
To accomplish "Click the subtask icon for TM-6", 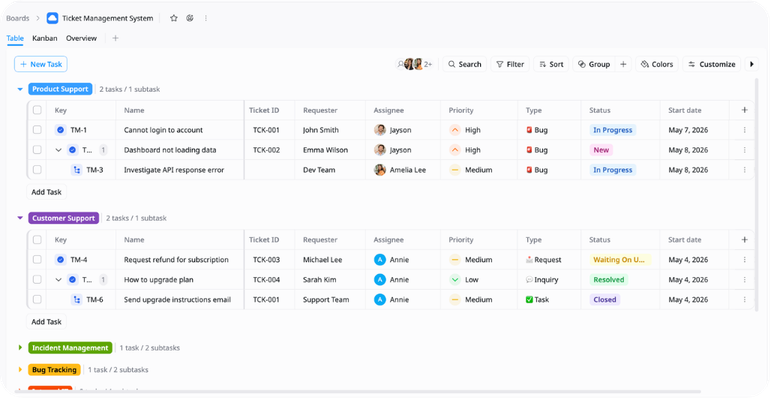I will coord(77,300).
